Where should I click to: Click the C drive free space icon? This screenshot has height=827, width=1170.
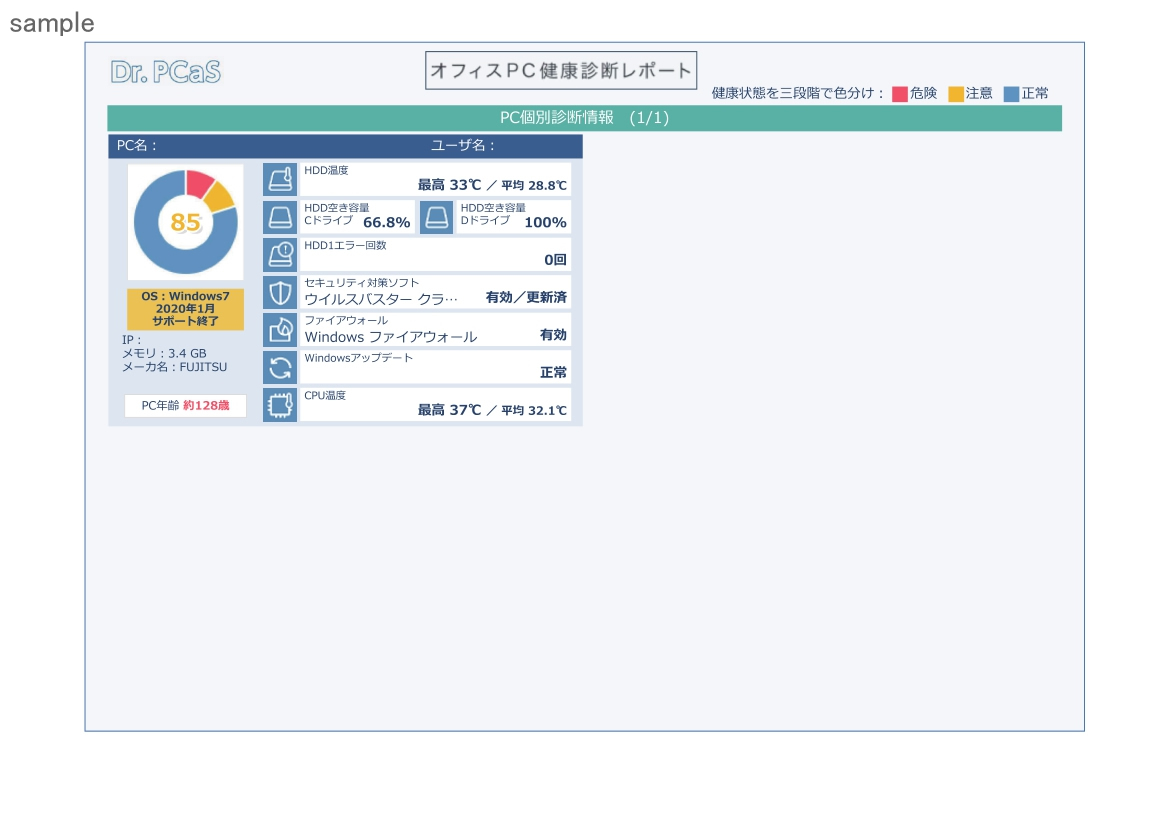280,217
